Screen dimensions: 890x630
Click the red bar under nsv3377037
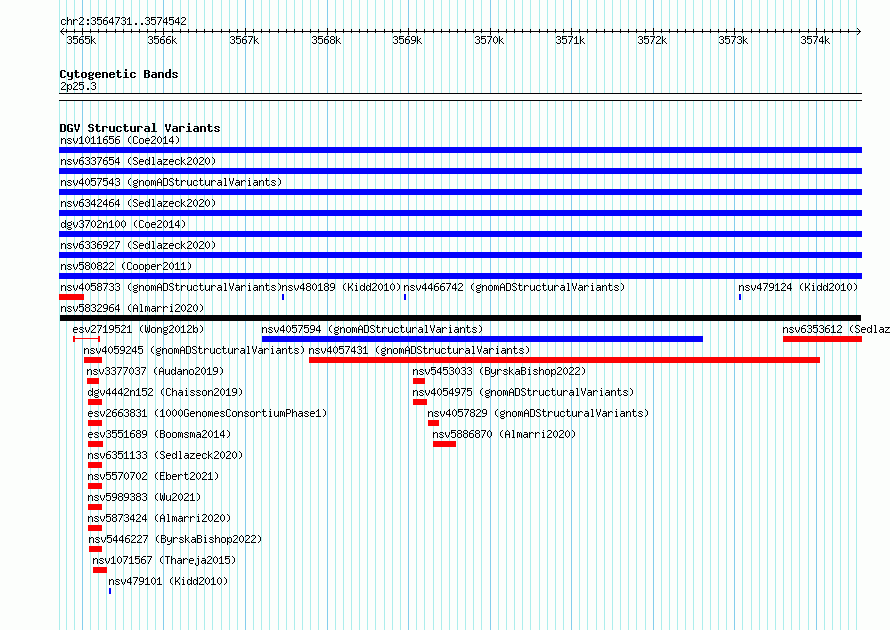tap(93, 381)
